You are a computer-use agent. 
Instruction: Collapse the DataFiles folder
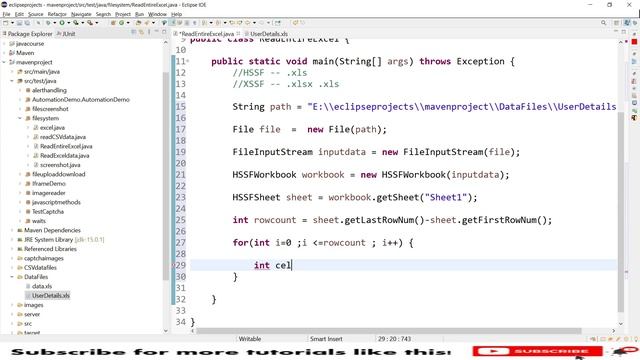pyautogui.click(x=12, y=277)
